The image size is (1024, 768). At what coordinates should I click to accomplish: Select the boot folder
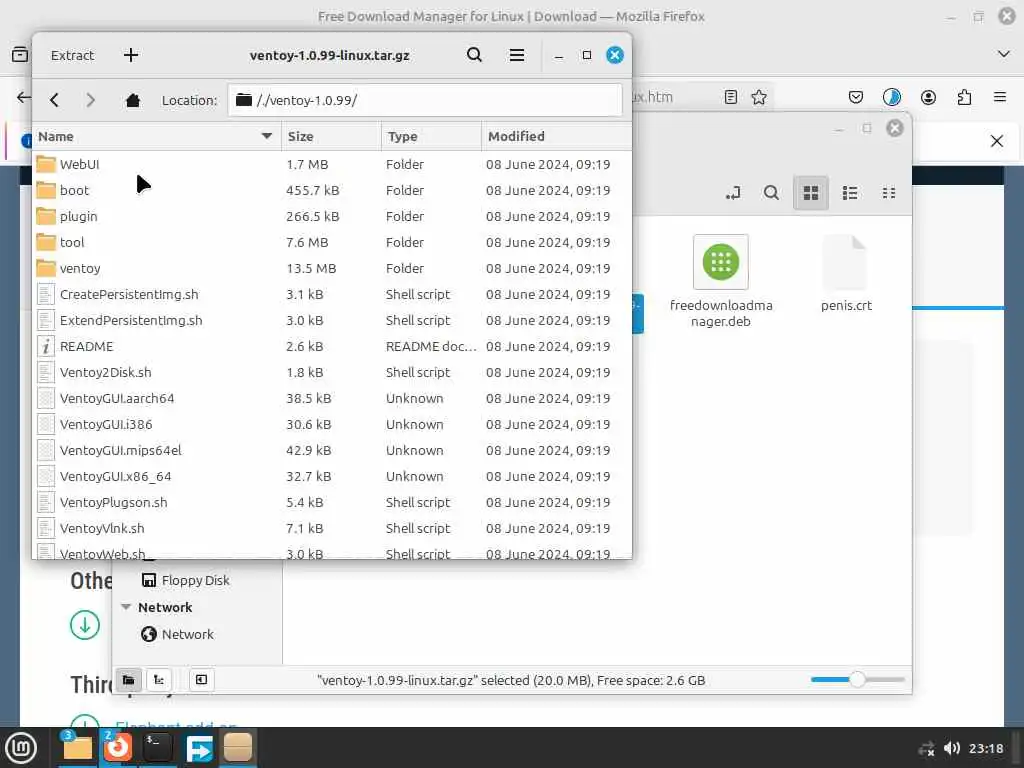click(332, 191)
